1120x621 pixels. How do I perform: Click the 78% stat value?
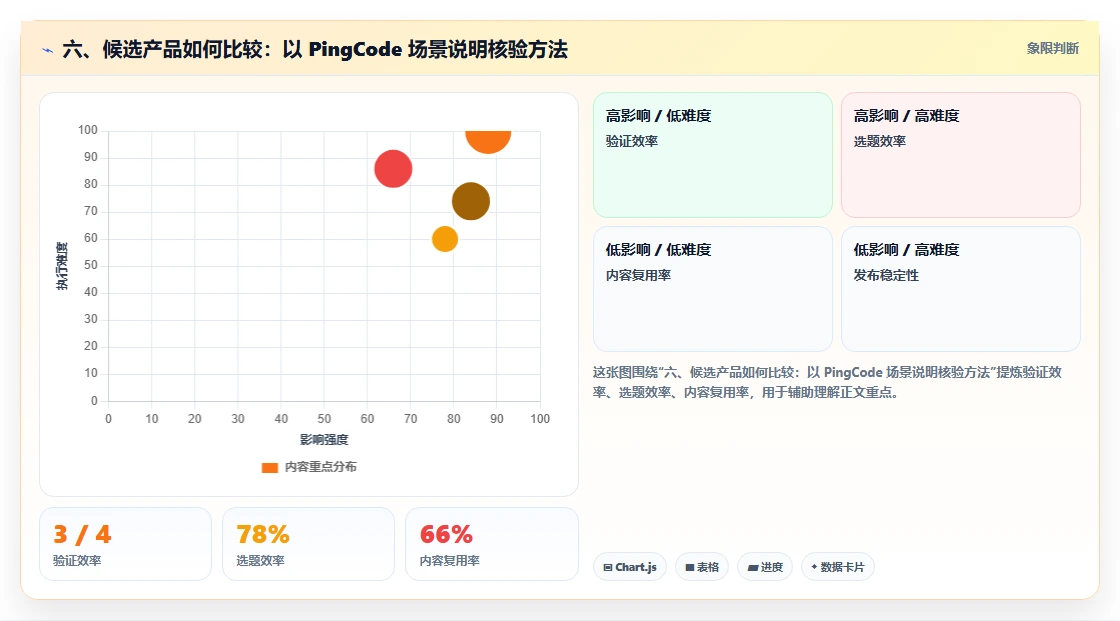click(263, 534)
